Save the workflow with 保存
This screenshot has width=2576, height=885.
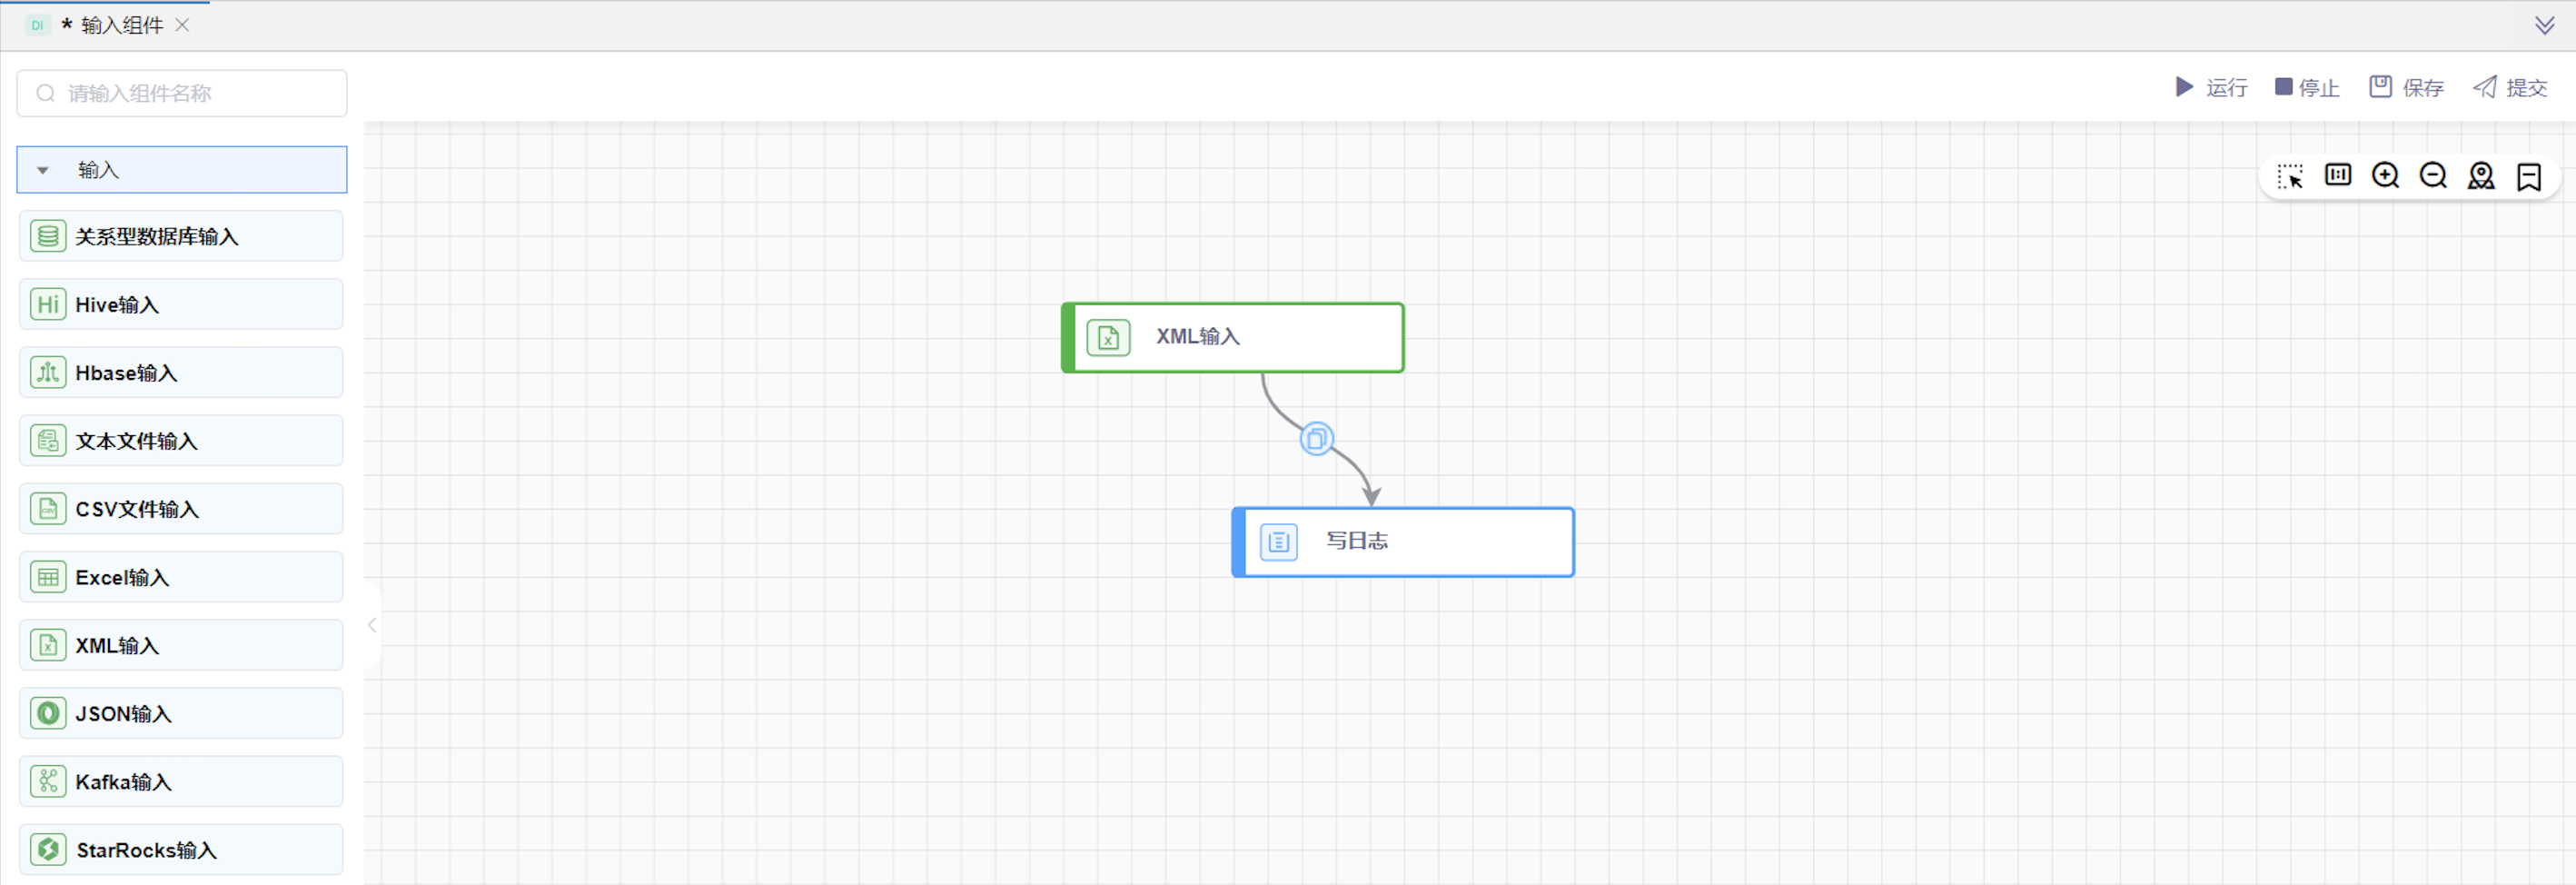click(x=2406, y=88)
